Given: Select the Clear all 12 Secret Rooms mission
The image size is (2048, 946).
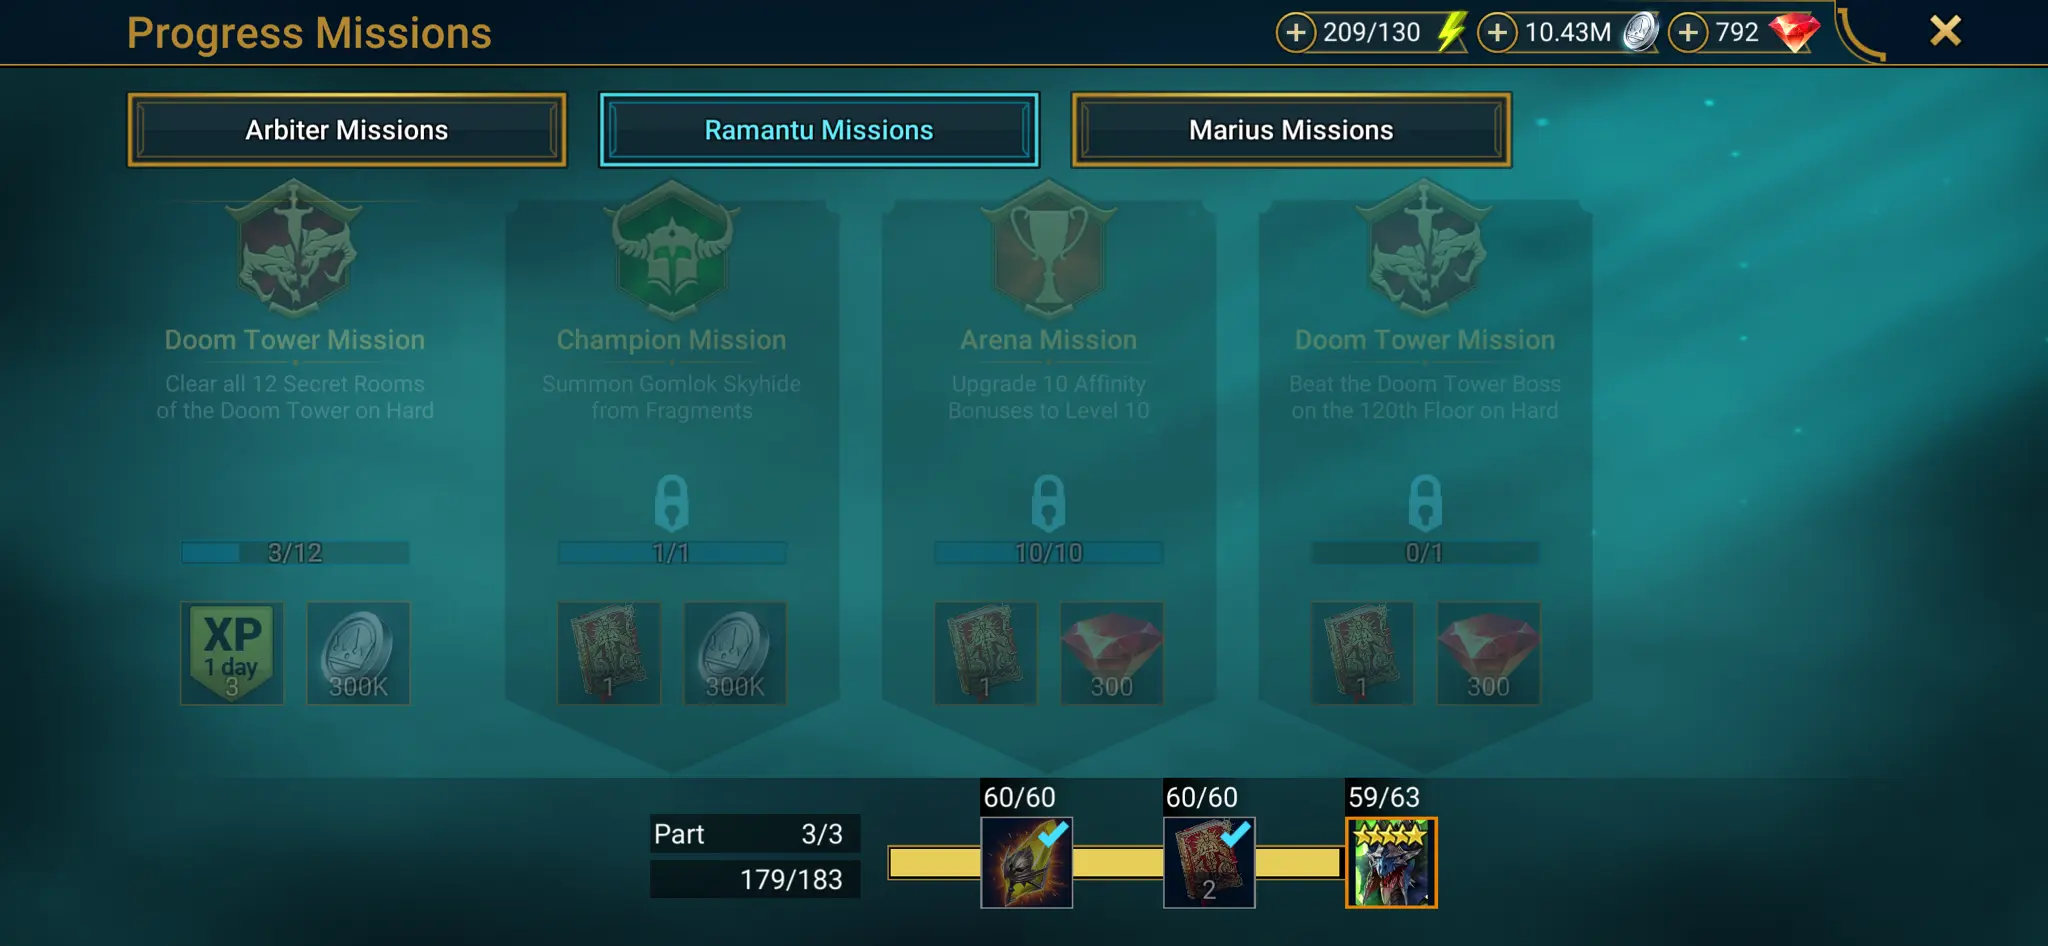Looking at the screenshot, I should [x=295, y=397].
